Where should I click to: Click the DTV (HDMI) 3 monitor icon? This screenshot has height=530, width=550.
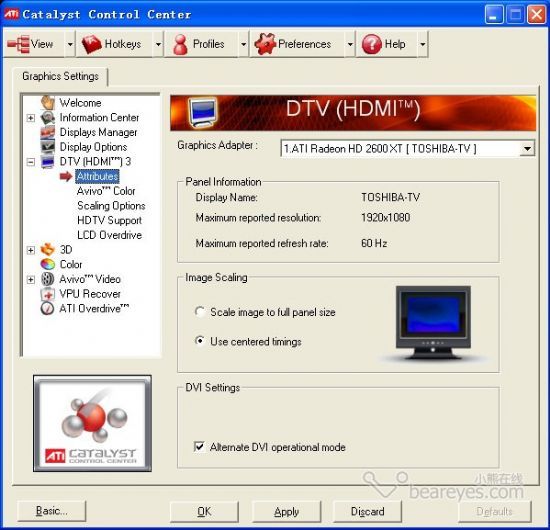tap(47, 162)
